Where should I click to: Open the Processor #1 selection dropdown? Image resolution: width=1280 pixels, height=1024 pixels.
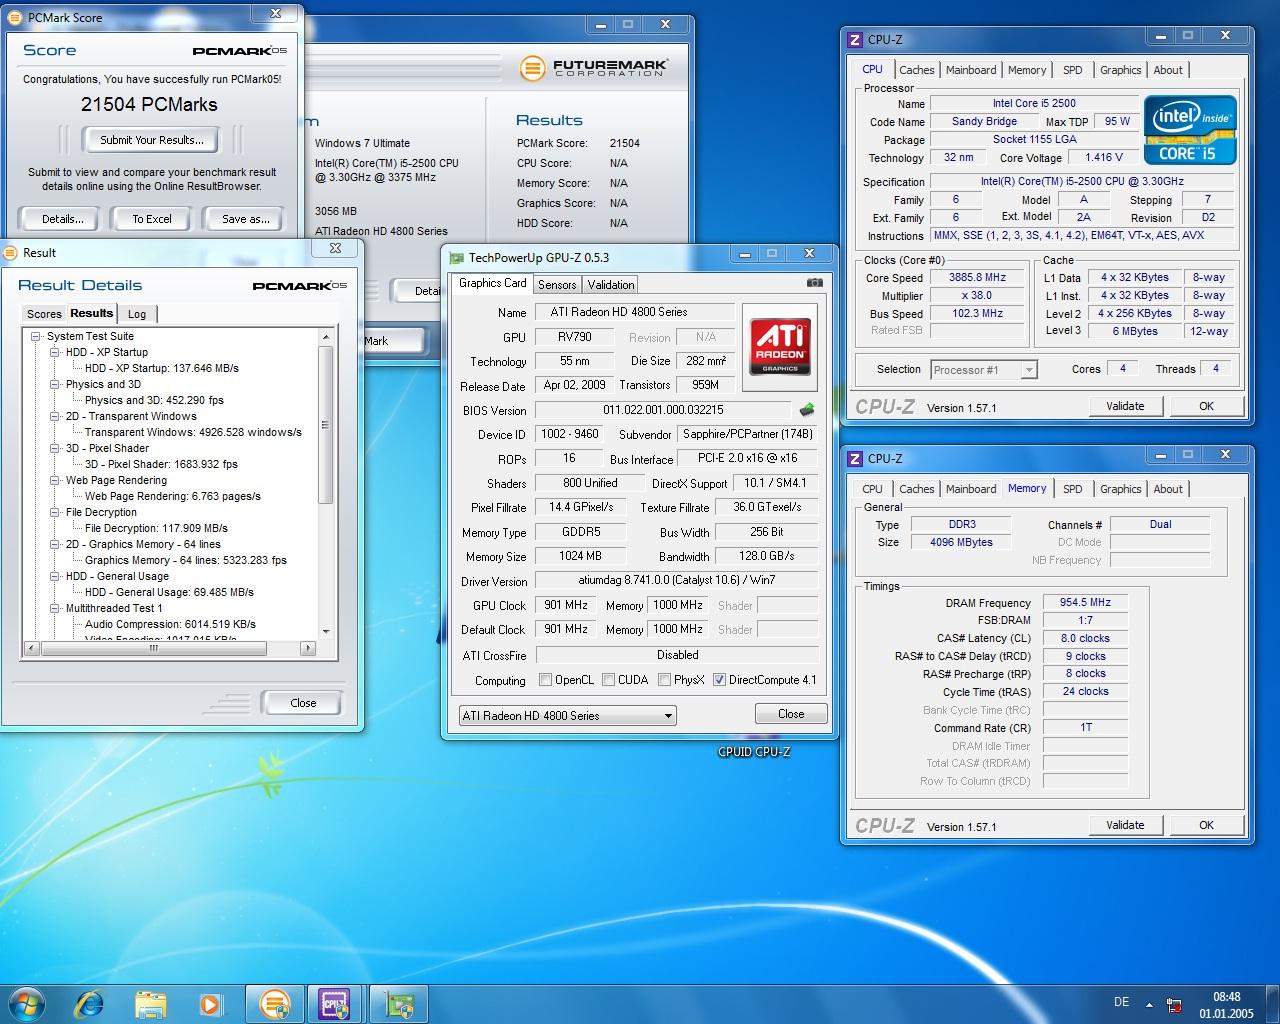click(984, 370)
